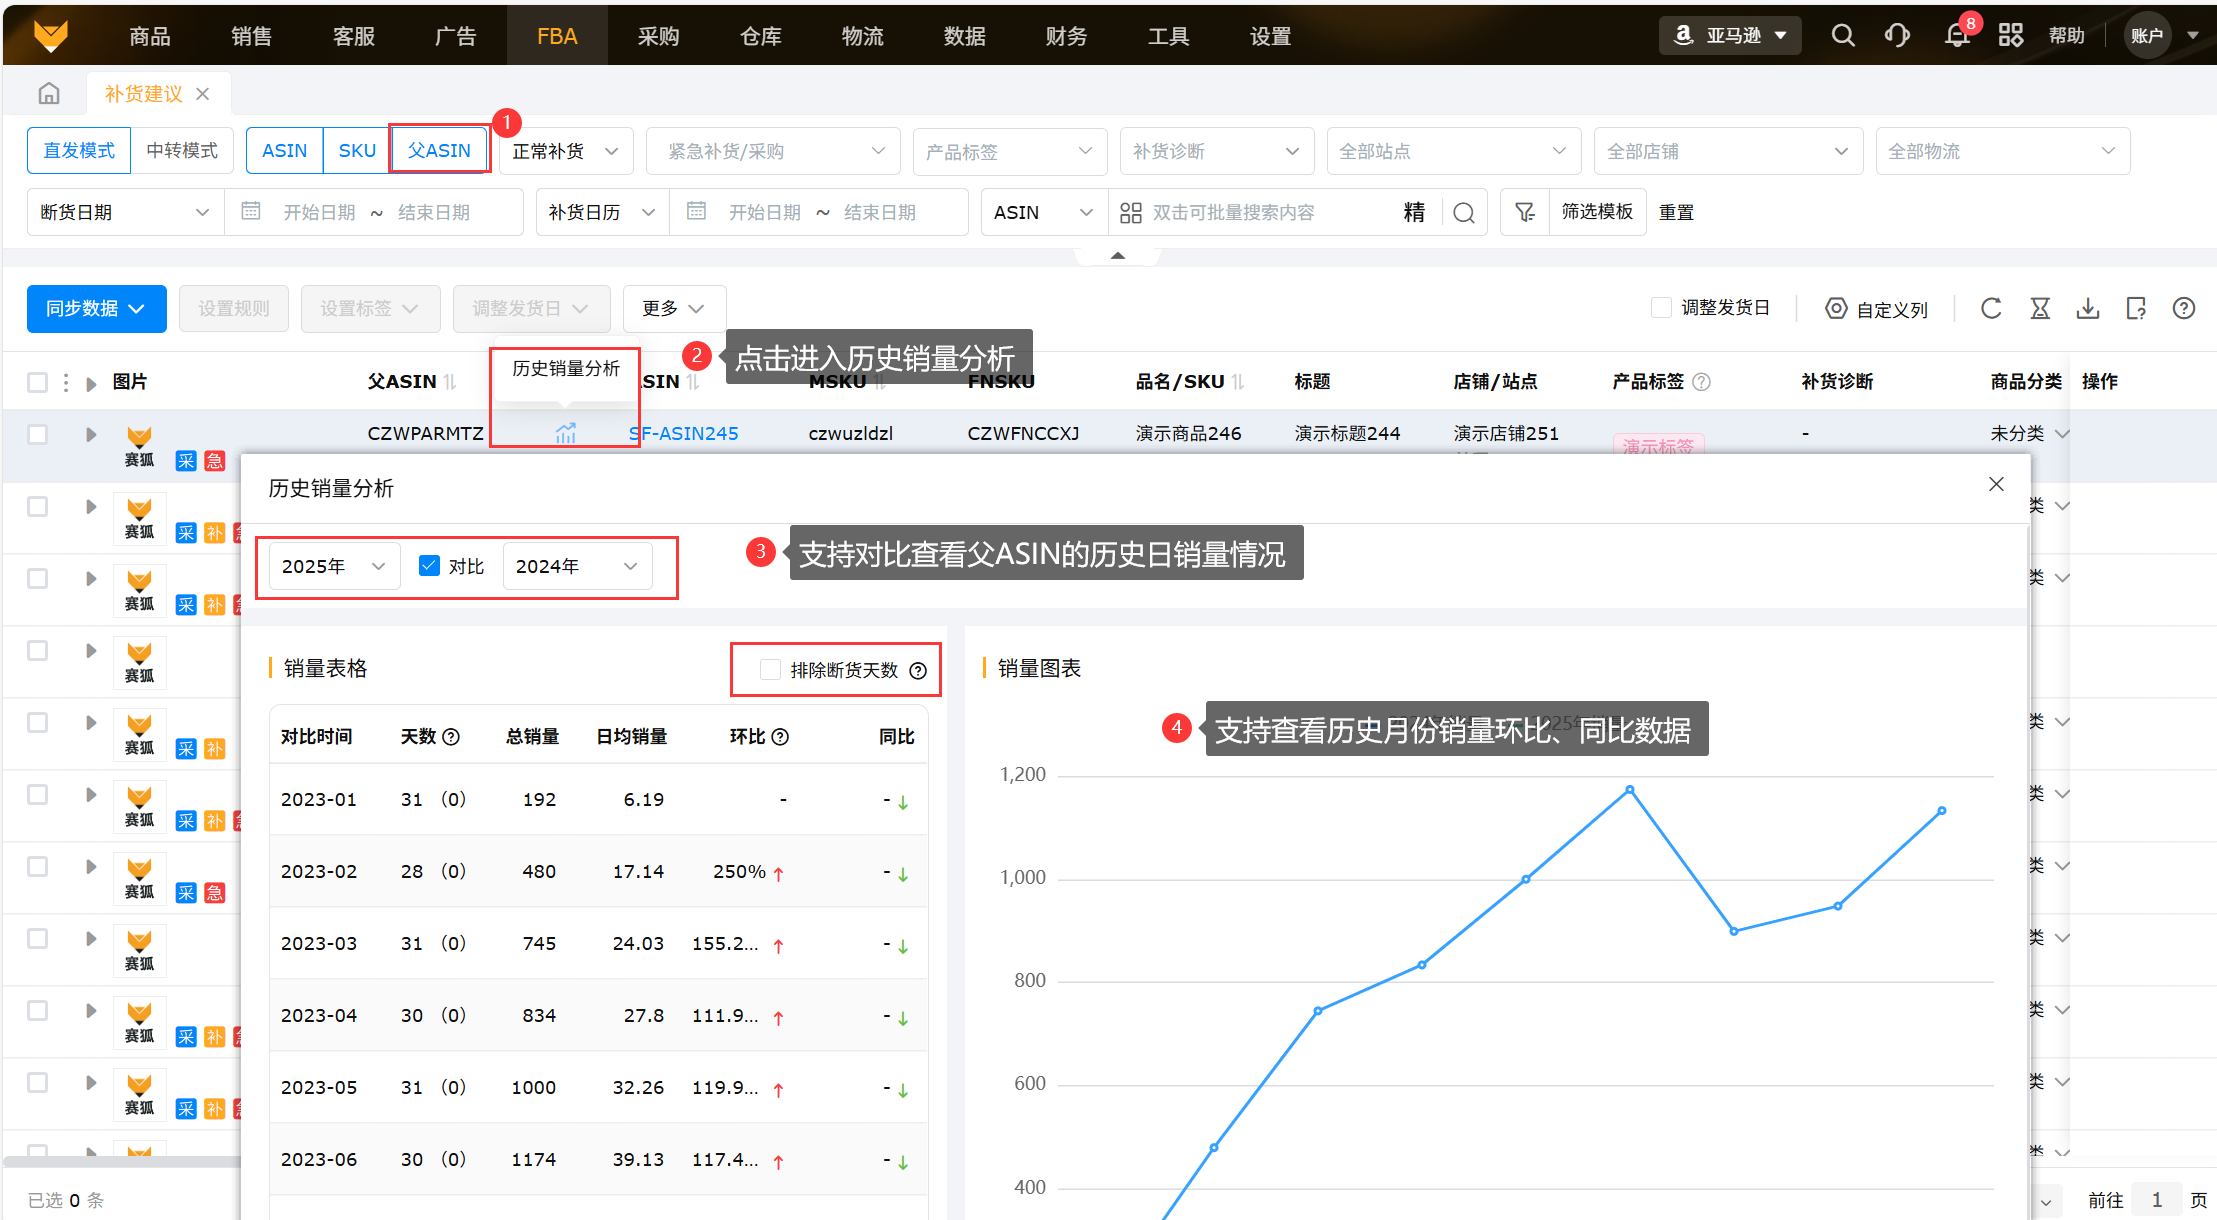2217x1220 pixels.
Task: Open the apps grid icon
Action: (2010, 36)
